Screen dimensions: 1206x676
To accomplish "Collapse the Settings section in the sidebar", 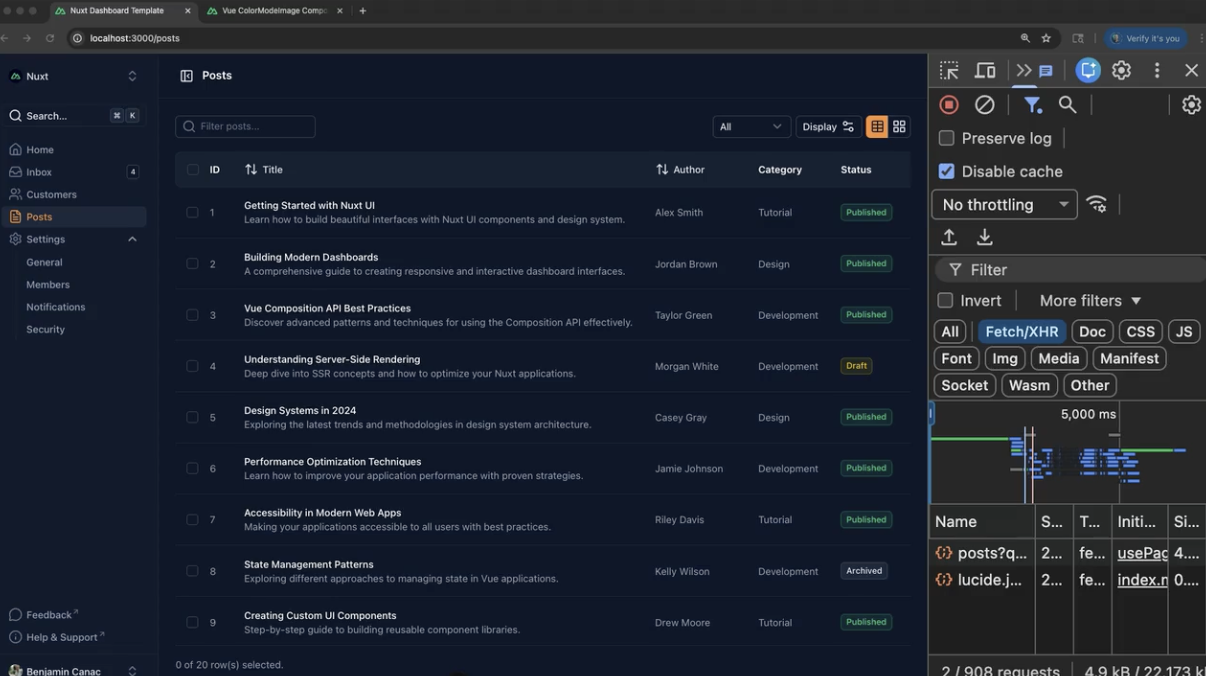I will [132, 239].
